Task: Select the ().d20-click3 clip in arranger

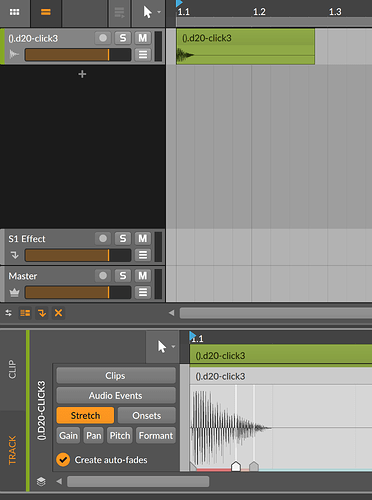Action: point(245,46)
